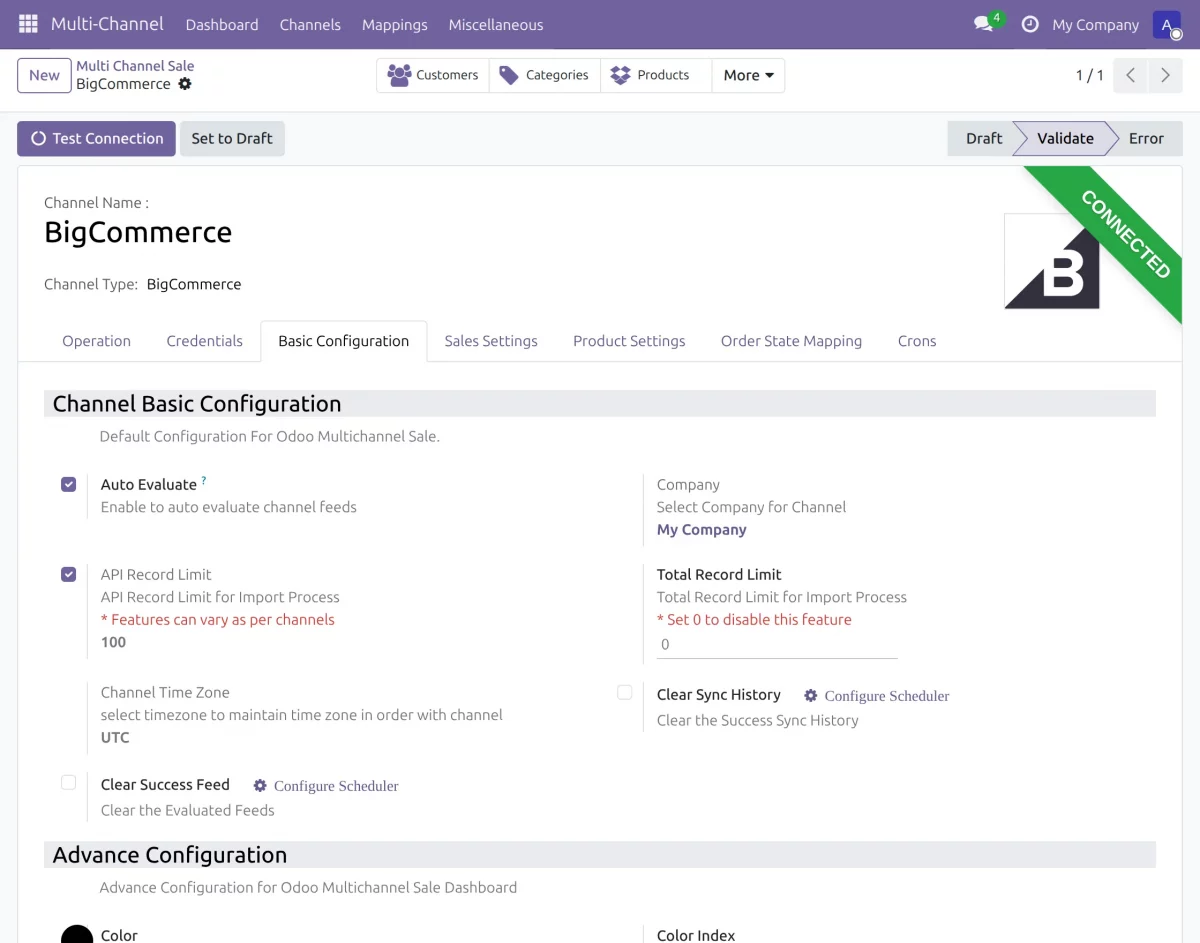Switch to the Credentials tab
This screenshot has height=943, width=1200.
coord(204,341)
